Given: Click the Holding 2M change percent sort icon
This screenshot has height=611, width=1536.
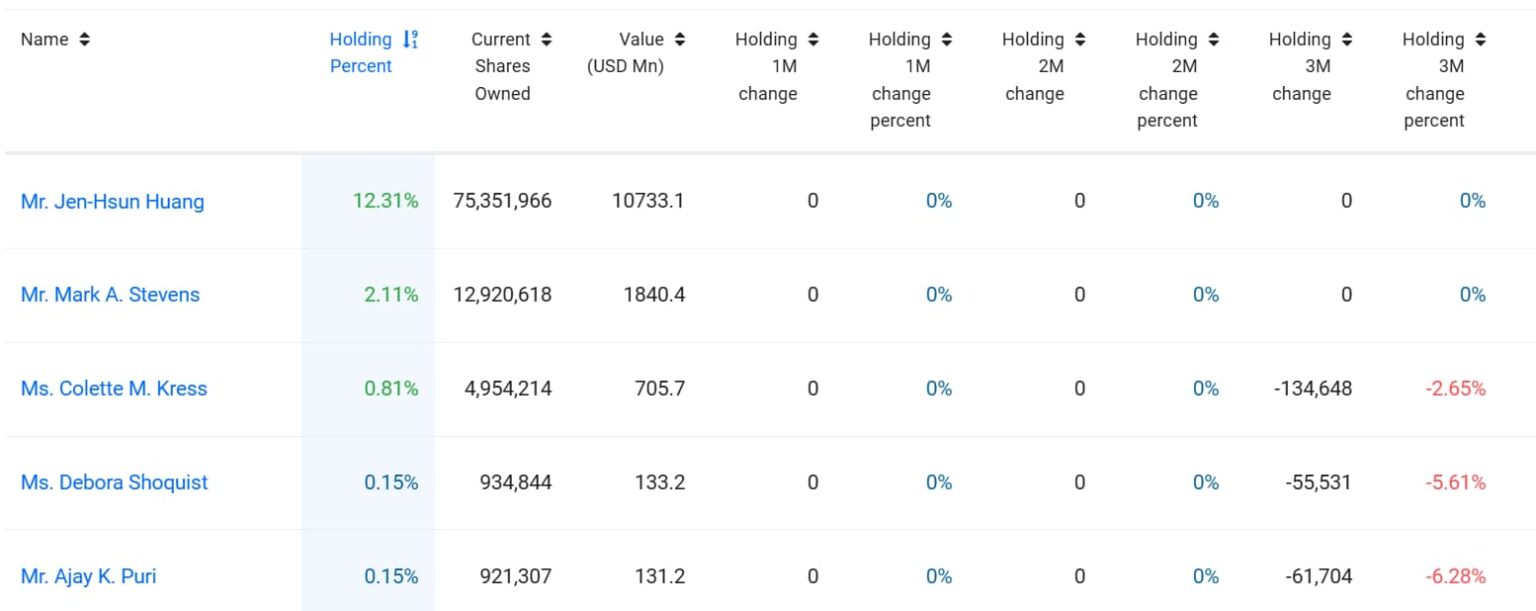Looking at the screenshot, I should (x=1214, y=39).
